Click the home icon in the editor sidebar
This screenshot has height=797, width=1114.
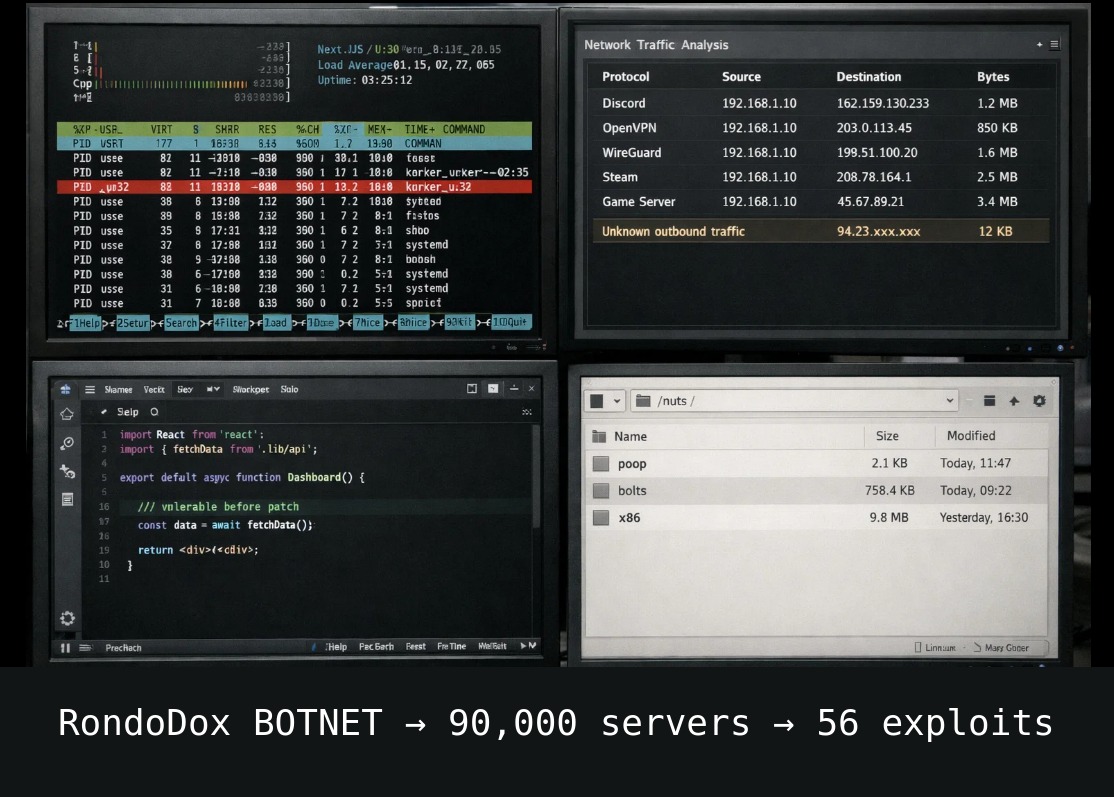point(68,413)
